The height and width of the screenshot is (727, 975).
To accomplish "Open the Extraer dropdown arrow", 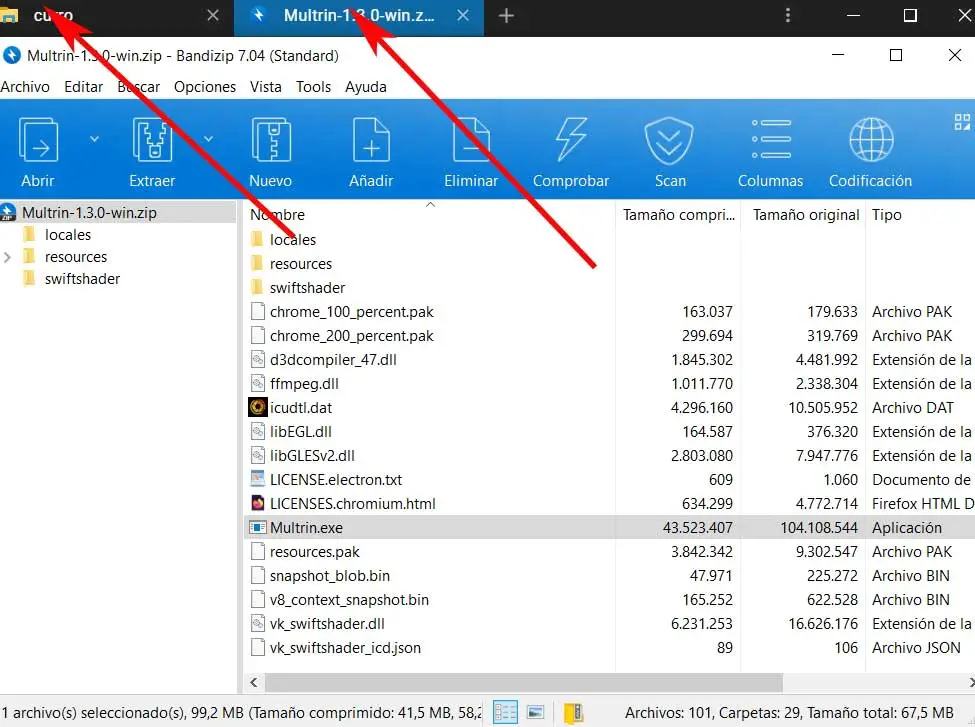I will point(208,139).
